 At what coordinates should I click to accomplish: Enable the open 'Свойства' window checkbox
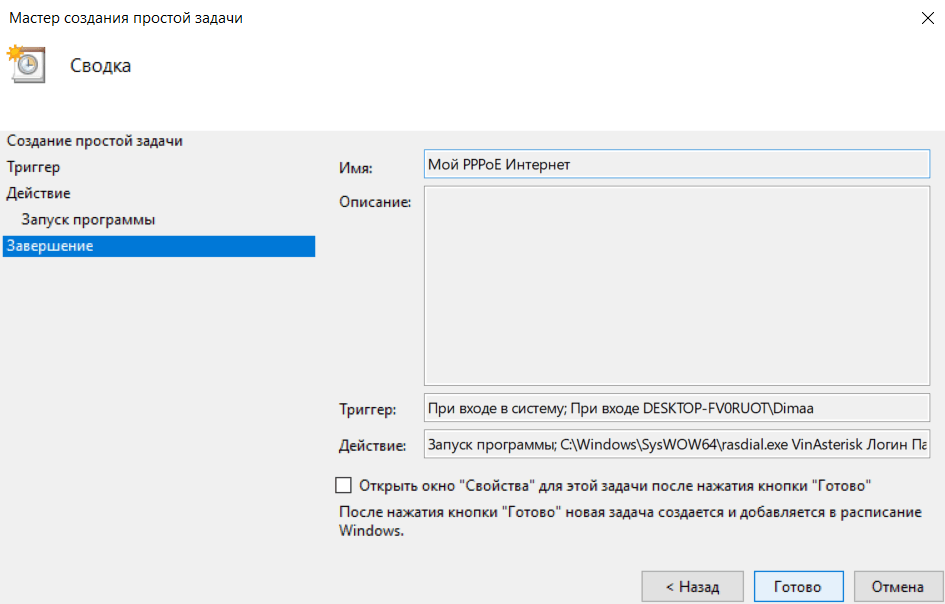tap(344, 485)
